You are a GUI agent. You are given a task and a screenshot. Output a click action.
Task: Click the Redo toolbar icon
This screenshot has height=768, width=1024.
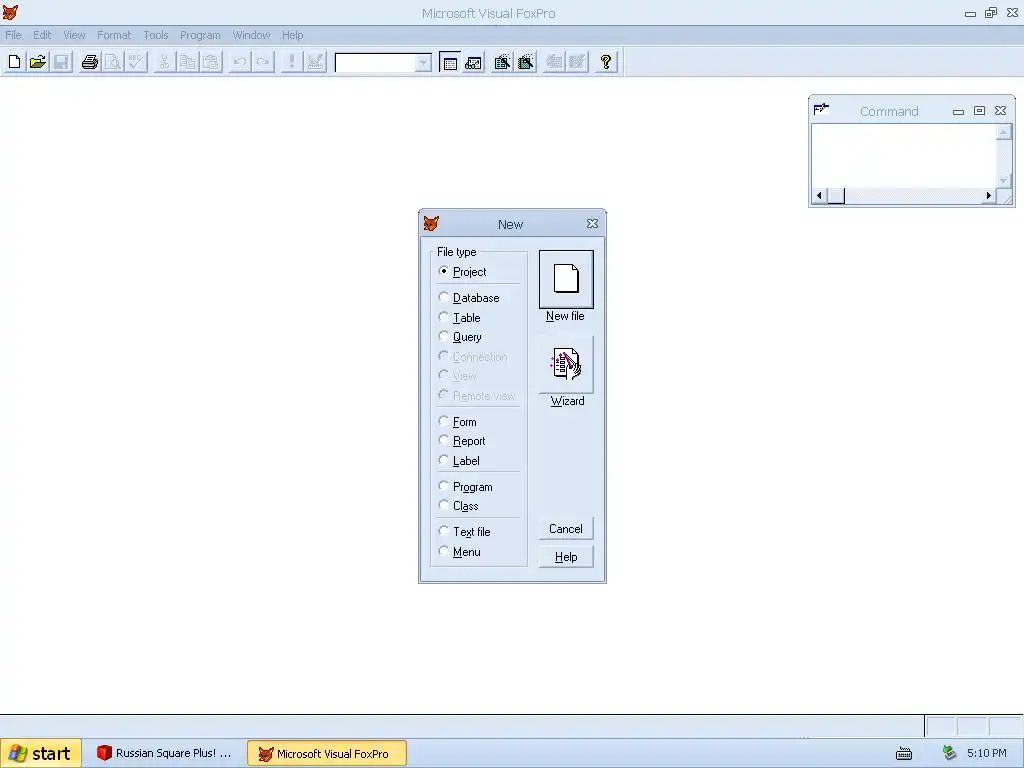(x=263, y=62)
